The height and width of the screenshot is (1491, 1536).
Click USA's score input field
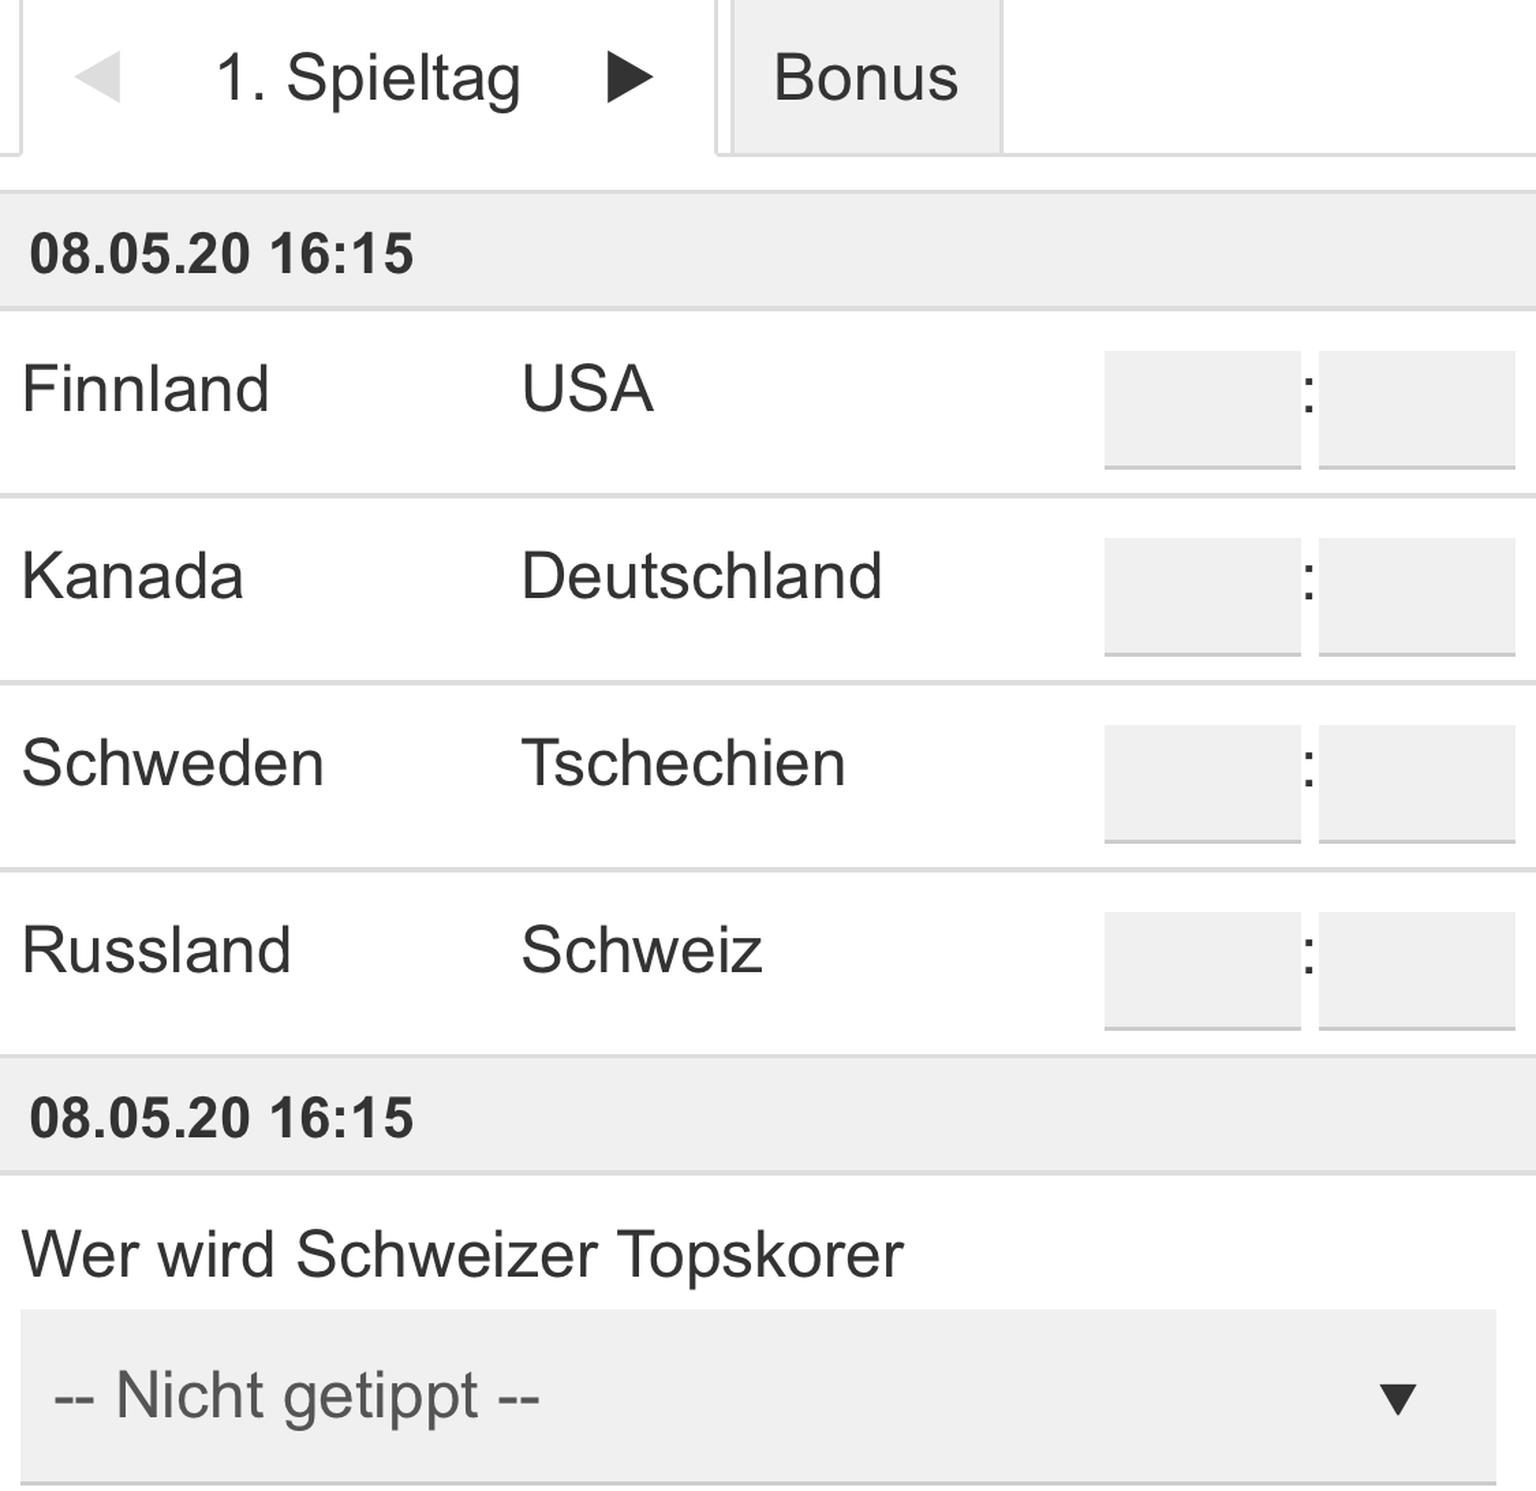coord(1416,408)
